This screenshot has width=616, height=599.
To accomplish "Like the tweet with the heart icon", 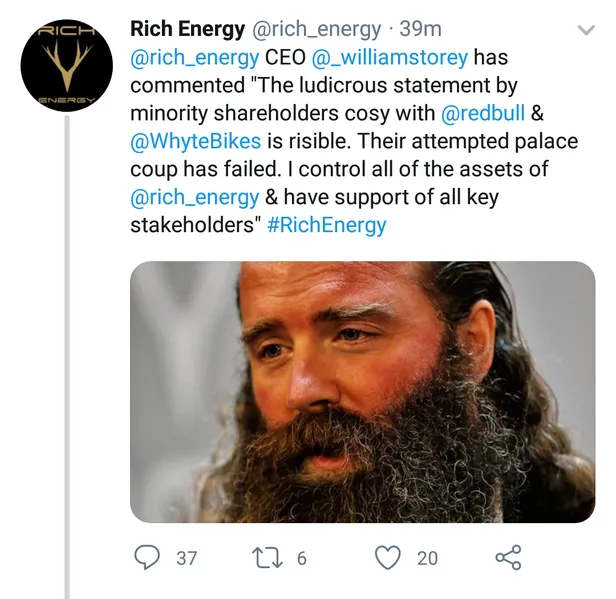I will 388,557.
